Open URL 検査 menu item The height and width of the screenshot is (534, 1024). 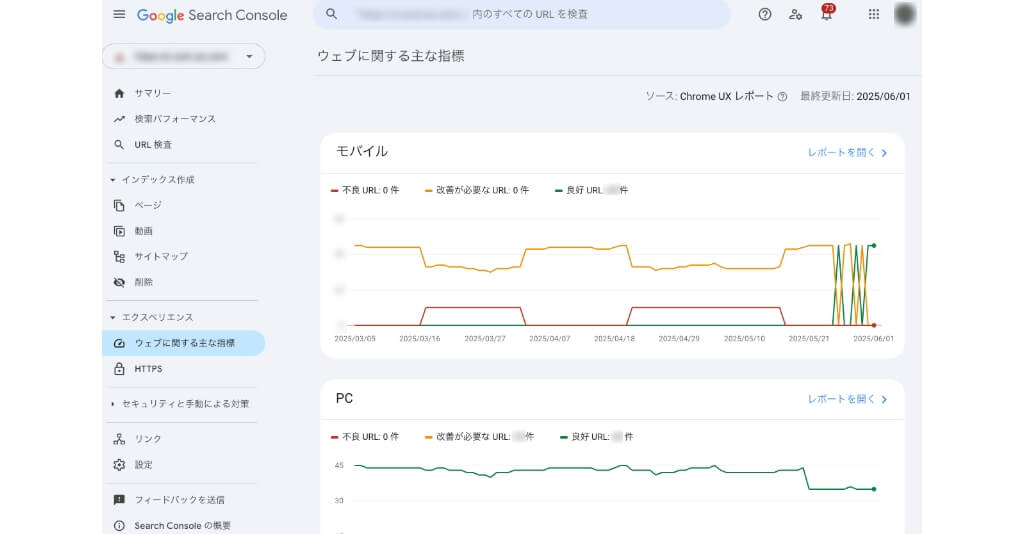point(153,144)
